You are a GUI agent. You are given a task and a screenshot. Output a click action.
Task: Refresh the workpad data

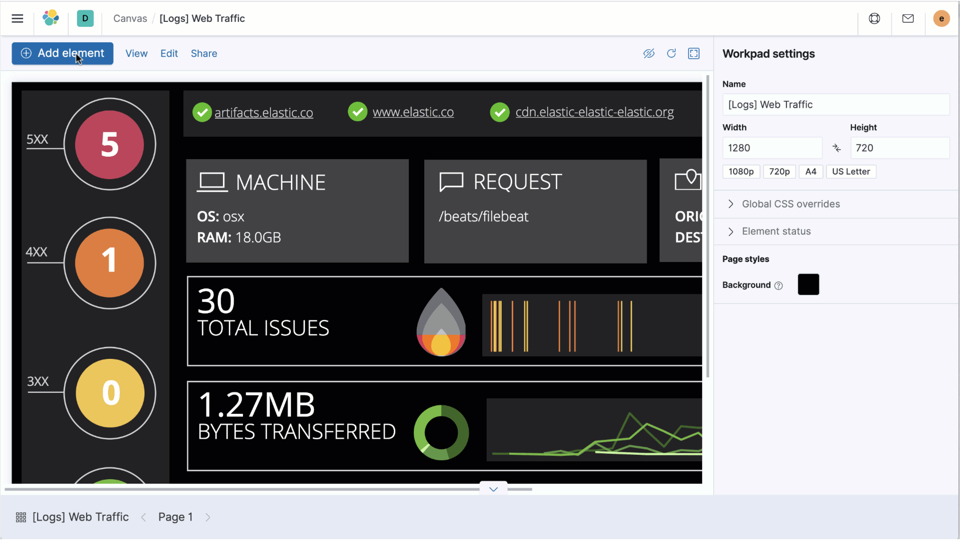click(671, 54)
